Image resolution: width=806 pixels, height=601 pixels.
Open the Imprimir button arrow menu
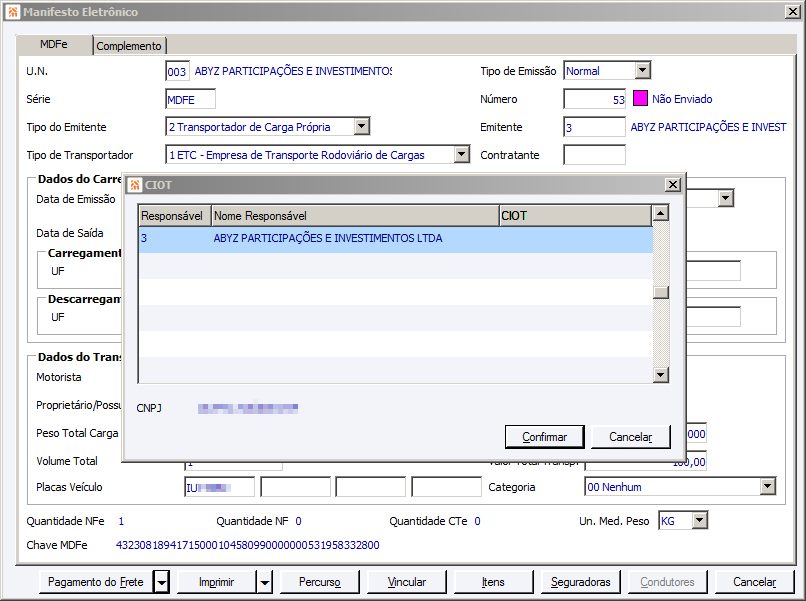[265, 582]
